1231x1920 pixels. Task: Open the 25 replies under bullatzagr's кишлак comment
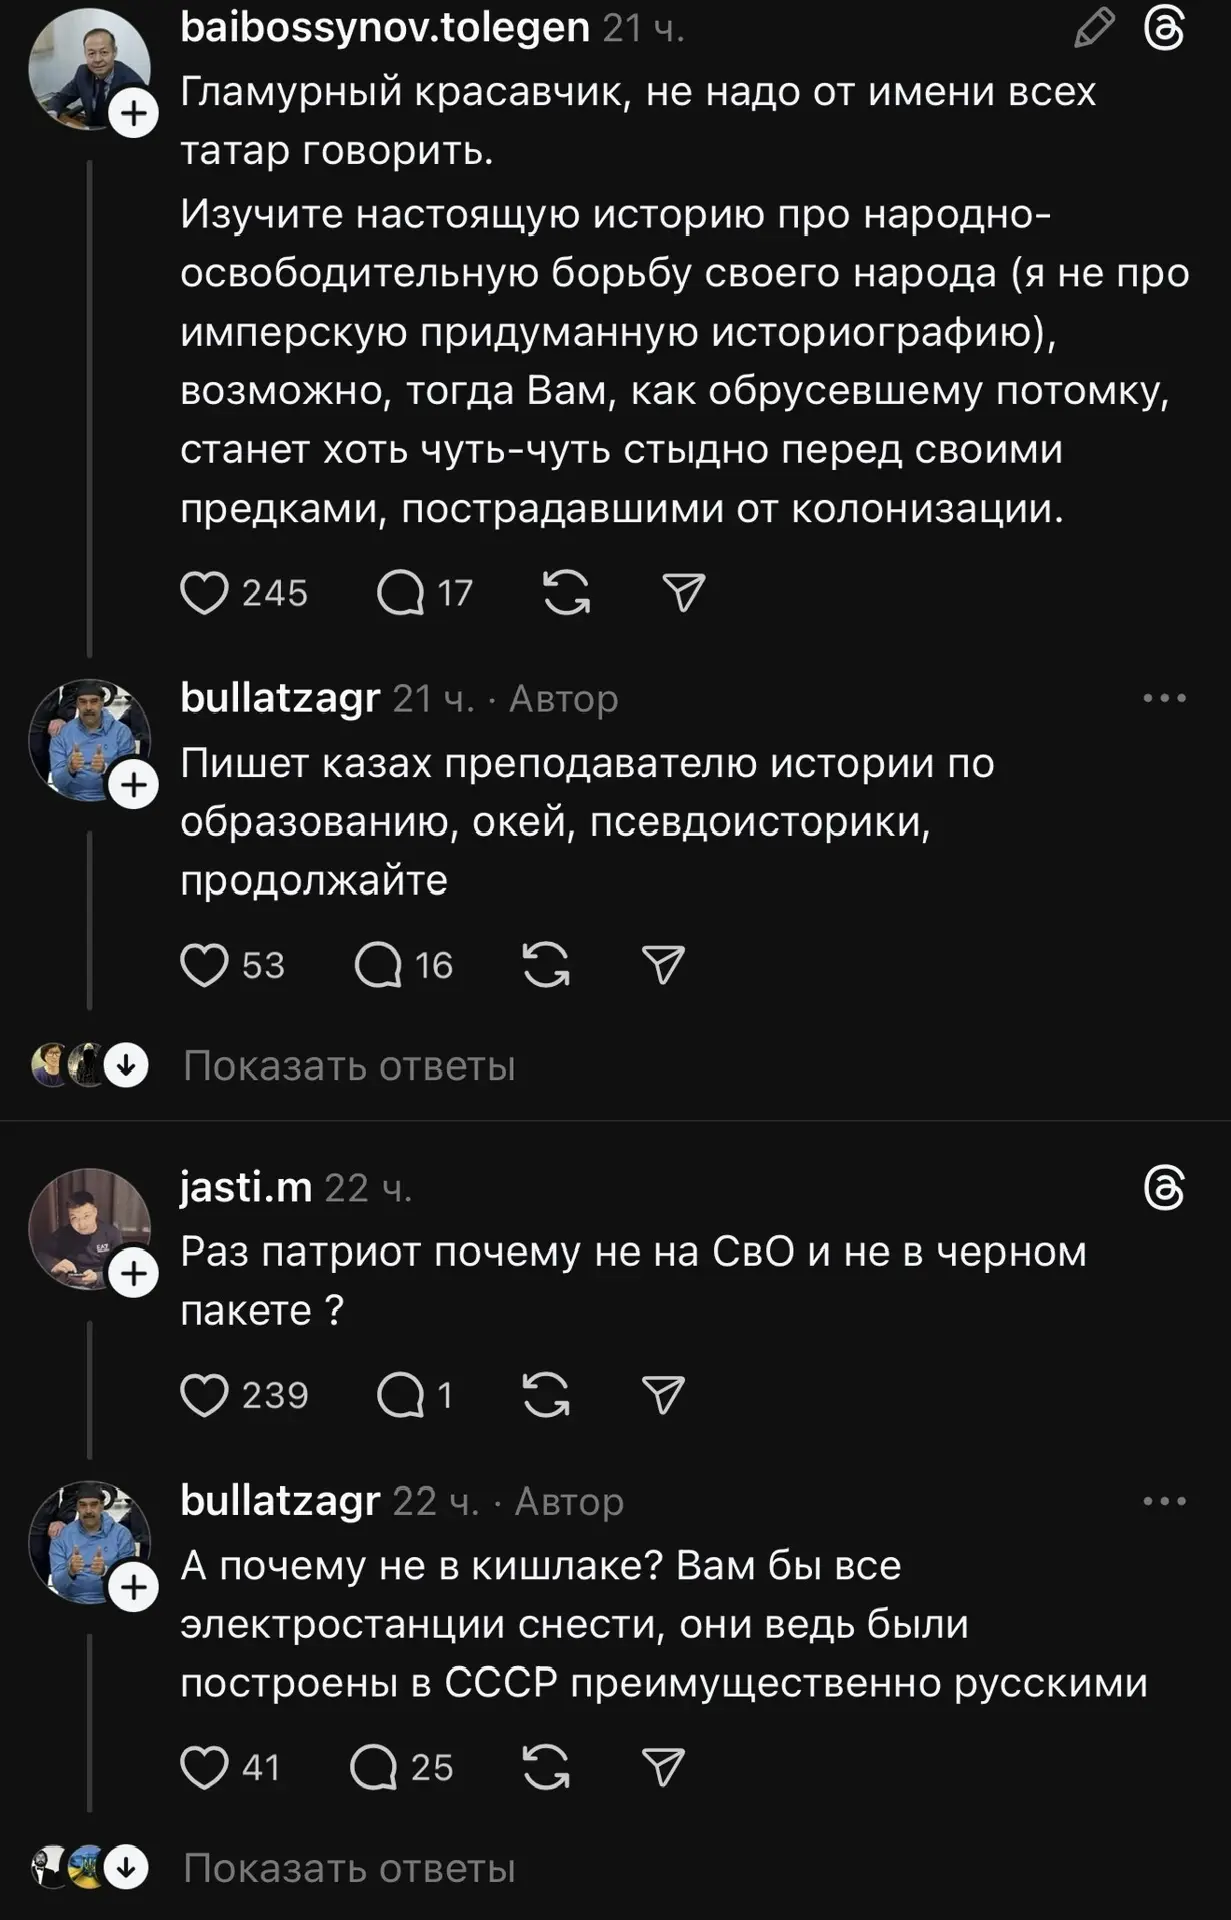coord(375,1767)
